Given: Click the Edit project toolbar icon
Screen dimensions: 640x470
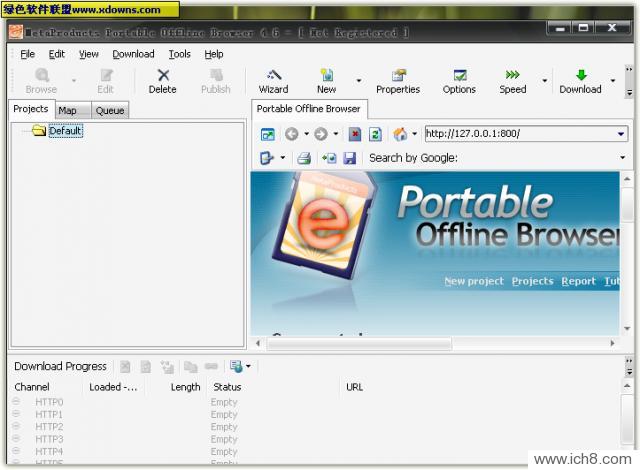Looking at the screenshot, I should click(105, 81).
